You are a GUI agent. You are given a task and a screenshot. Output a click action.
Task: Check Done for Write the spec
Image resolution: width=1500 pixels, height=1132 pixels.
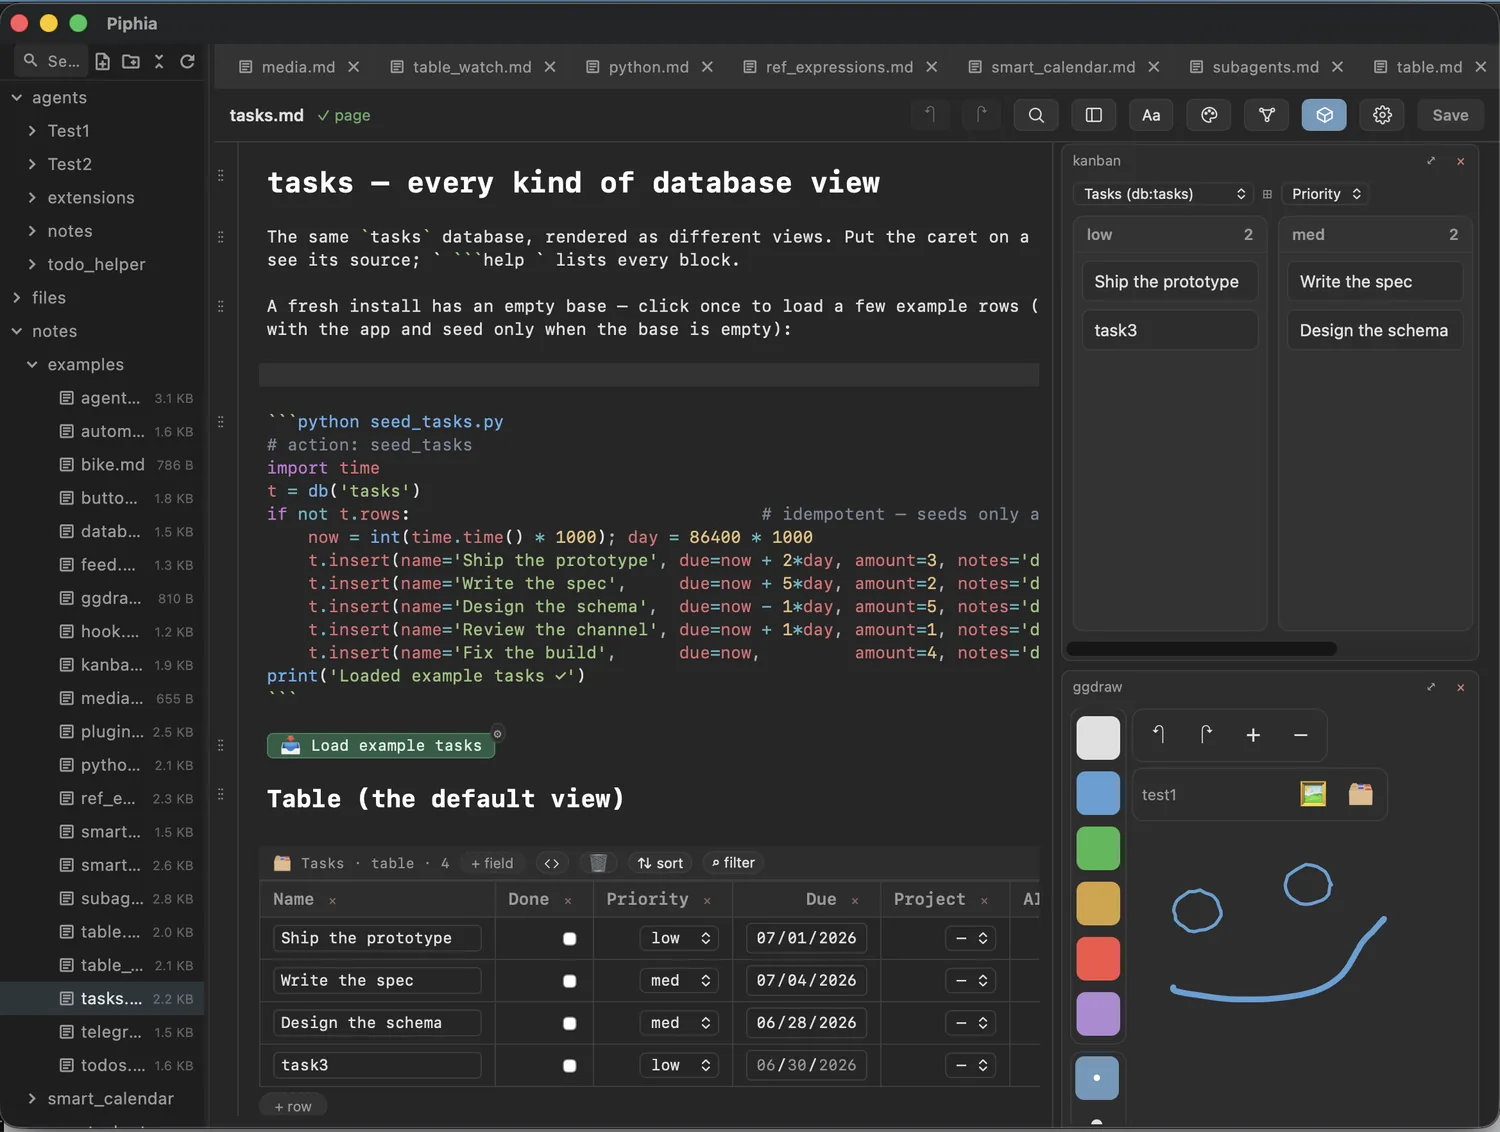point(569,981)
